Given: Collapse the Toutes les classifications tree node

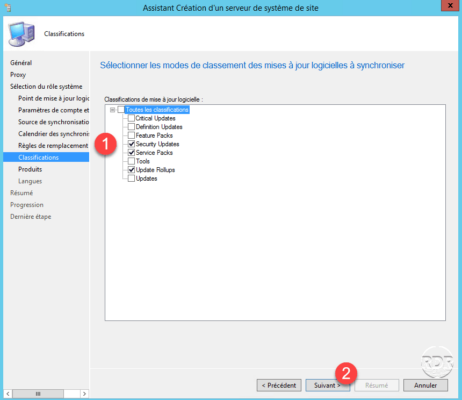Looking at the screenshot, I should pos(112,110).
